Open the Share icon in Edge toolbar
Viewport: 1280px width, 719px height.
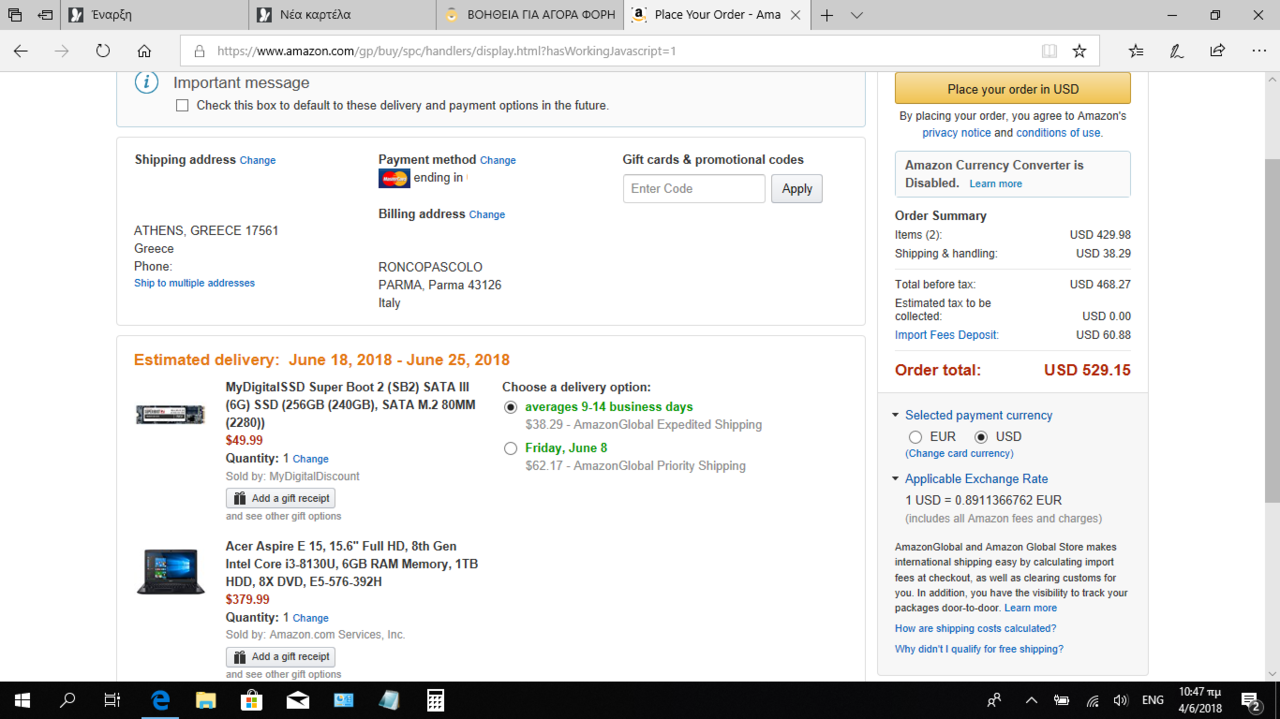tap(1217, 51)
